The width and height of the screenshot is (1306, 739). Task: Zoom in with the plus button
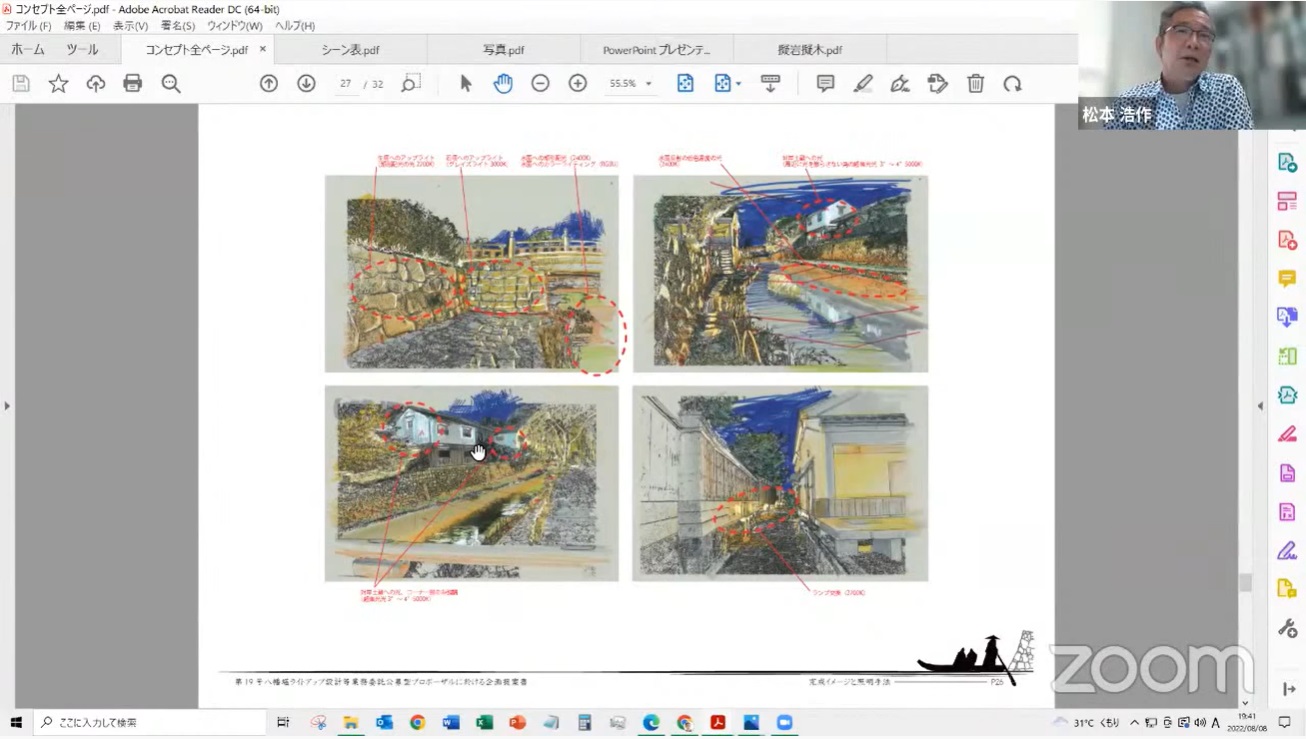[x=578, y=84]
